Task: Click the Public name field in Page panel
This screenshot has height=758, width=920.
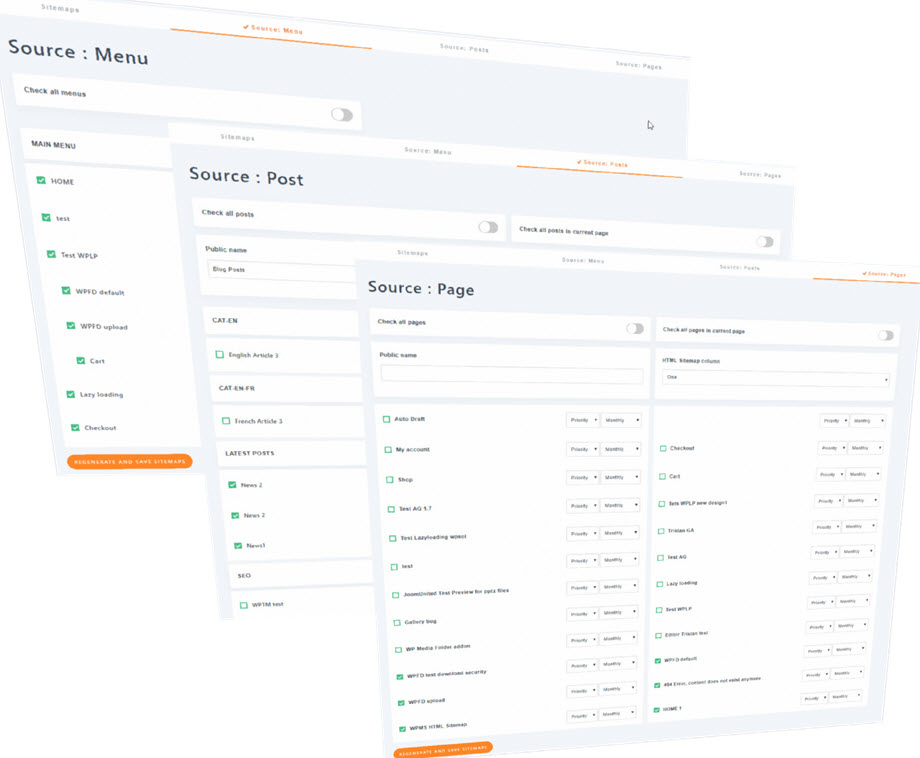Action: [511, 375]
